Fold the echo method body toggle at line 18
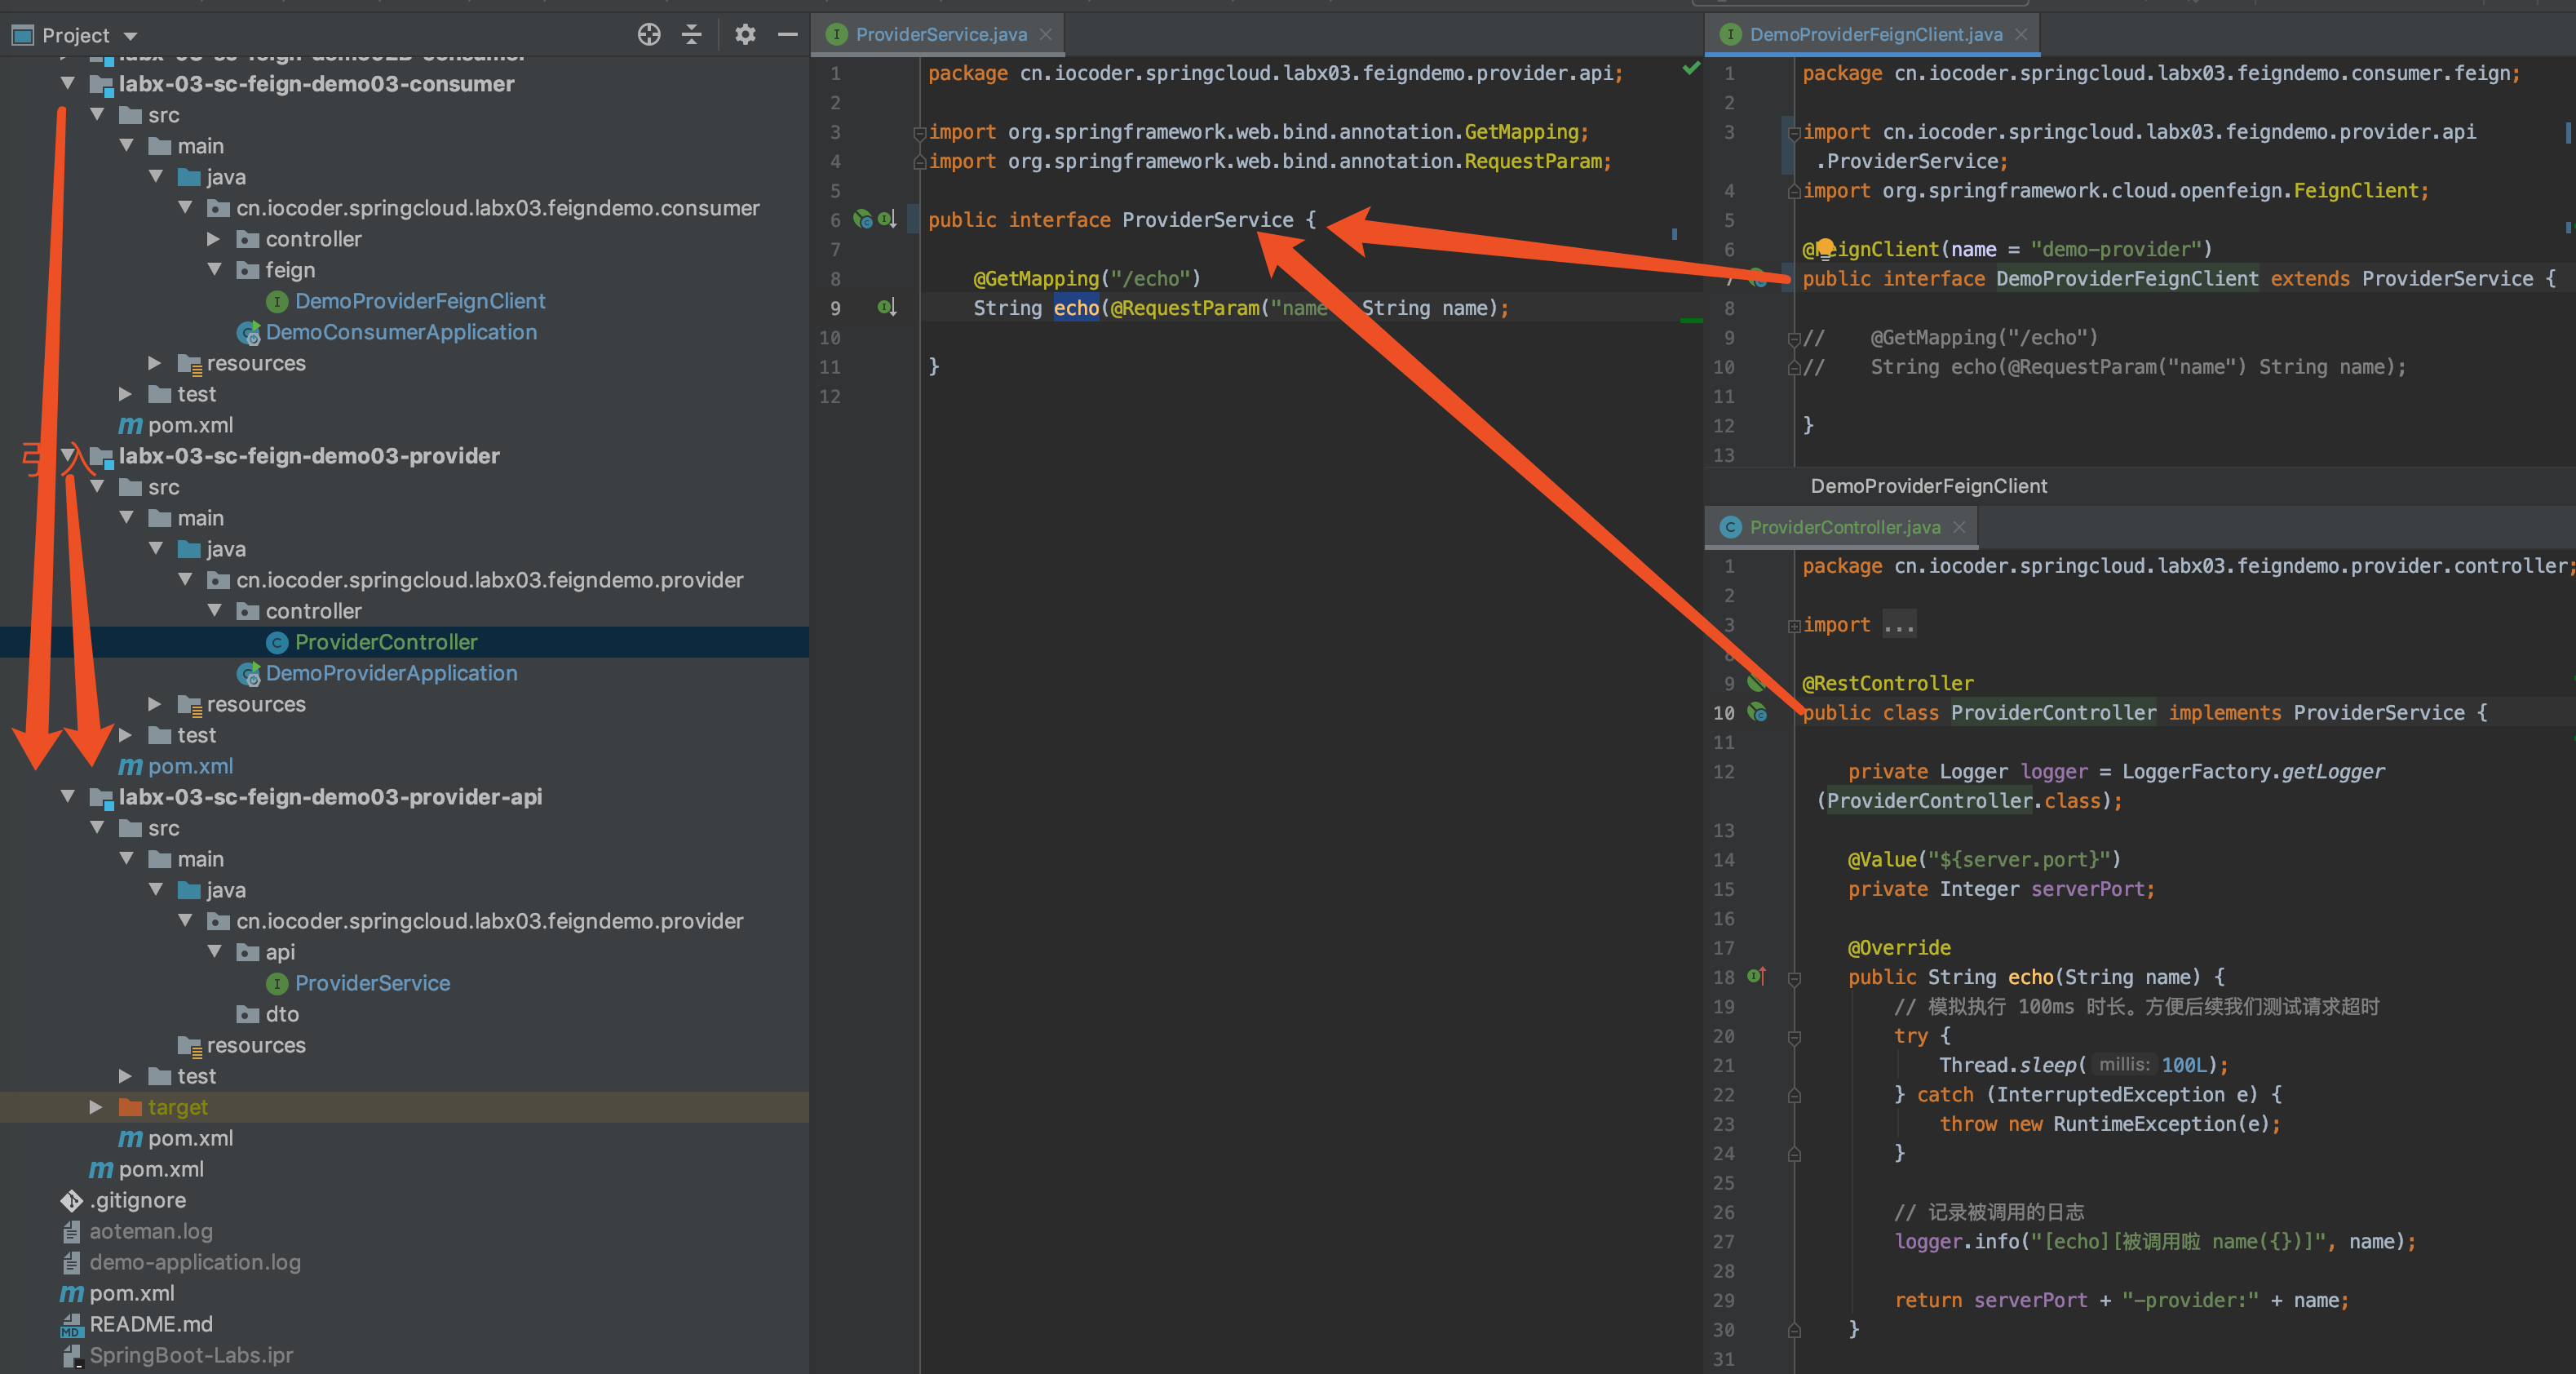The image size is (2576, 1374). (x=1794, y=978)
